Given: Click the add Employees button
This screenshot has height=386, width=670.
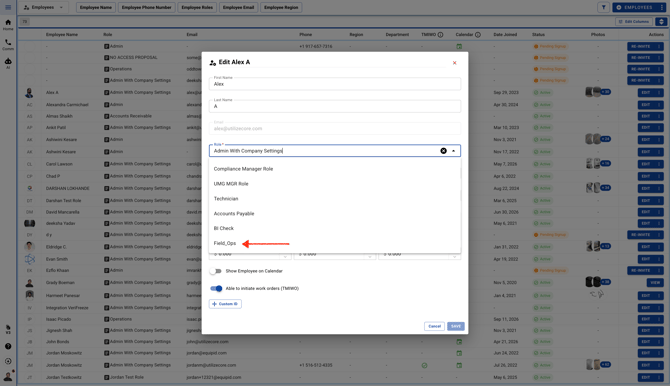Looking at the screenshot, I should [635, 7].
